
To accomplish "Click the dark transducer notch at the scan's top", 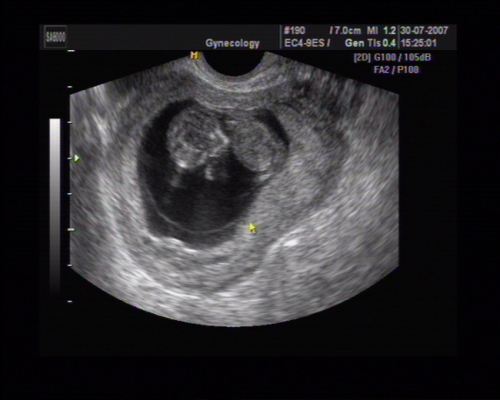I will pyautogui.click(x=234, y=64).
